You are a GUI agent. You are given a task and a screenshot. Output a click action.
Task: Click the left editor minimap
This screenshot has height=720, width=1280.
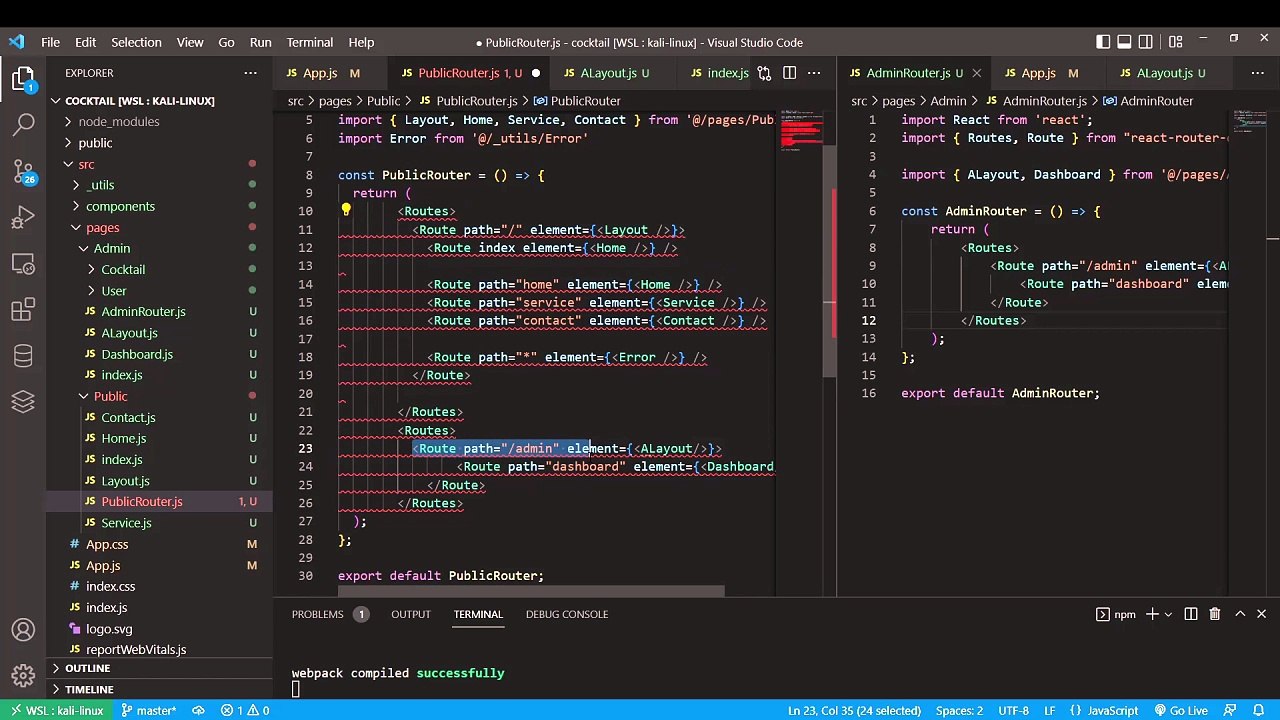pos(801,130)
